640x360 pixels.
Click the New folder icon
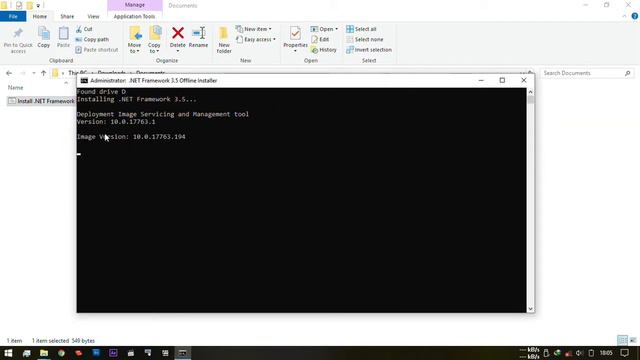coord(224,33)
